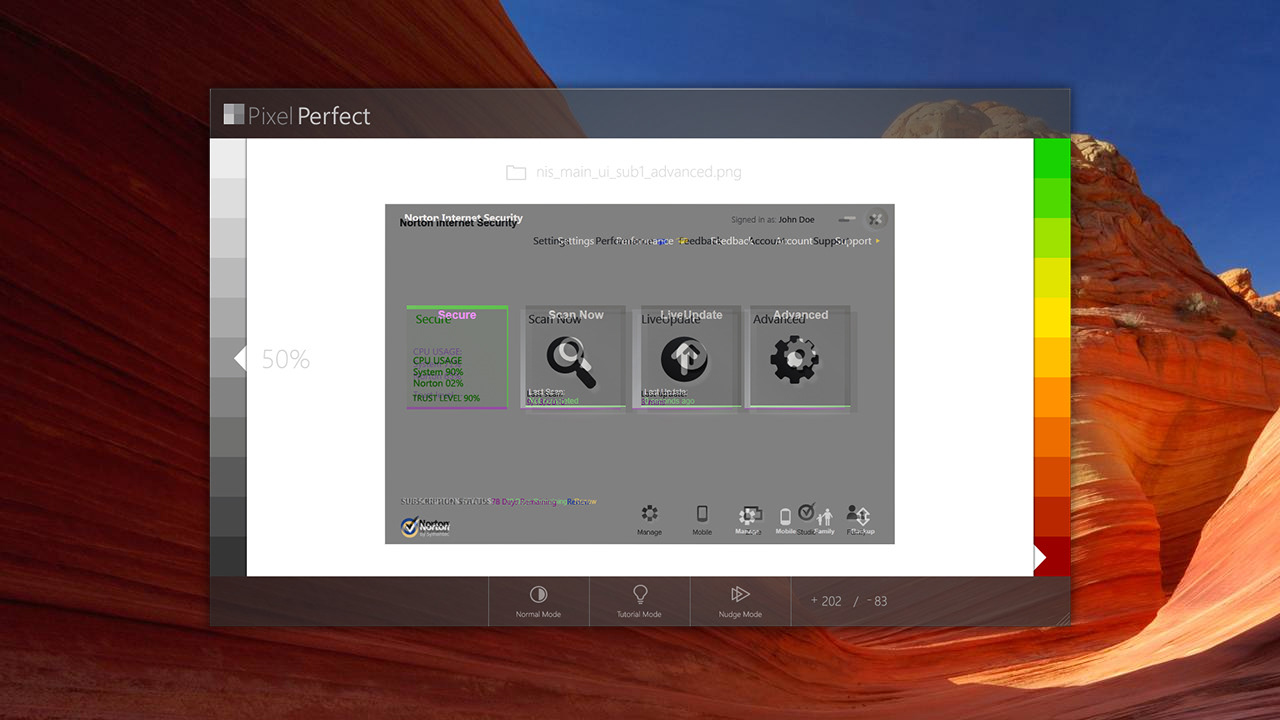Click the Family icon
Image resolution: width=1280 pixels, height=720 pixels.
(824, 518)
